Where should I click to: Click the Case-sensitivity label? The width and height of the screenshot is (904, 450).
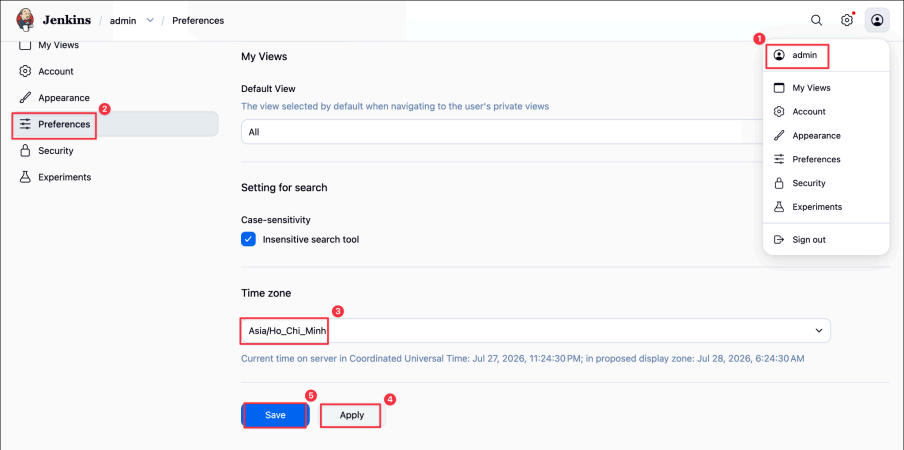point(276,220)
